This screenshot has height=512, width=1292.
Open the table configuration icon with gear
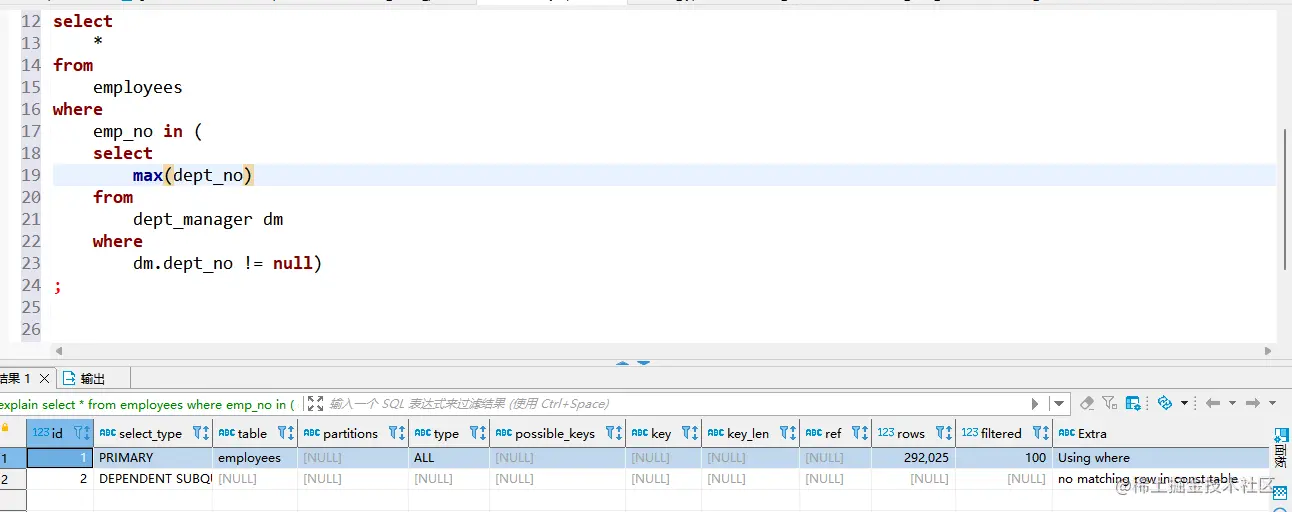1134,403
